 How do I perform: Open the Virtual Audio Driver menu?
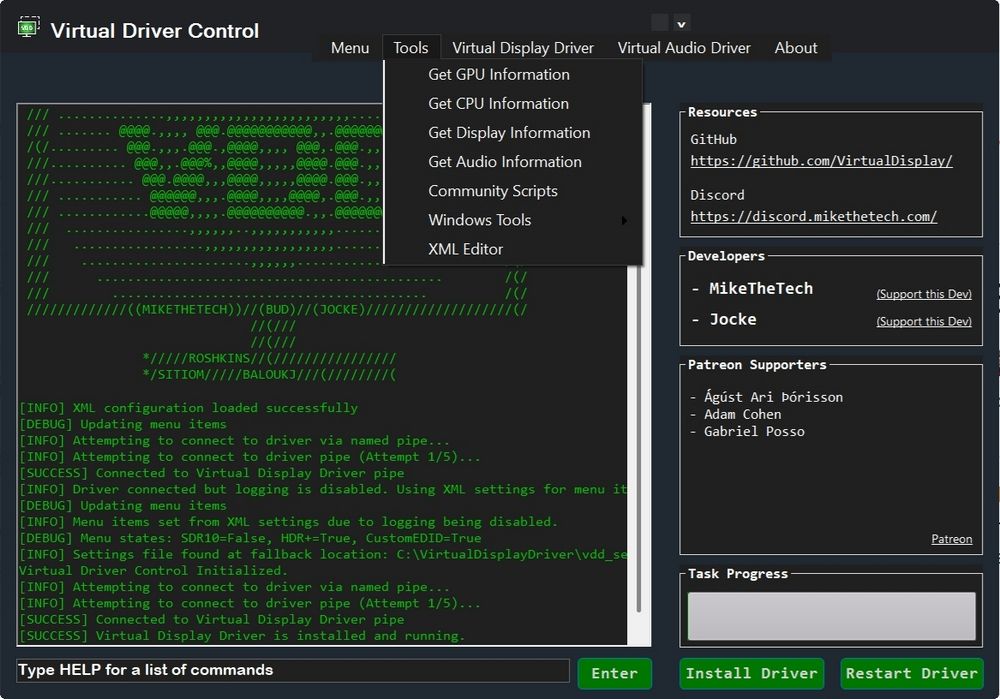point(684,47)
